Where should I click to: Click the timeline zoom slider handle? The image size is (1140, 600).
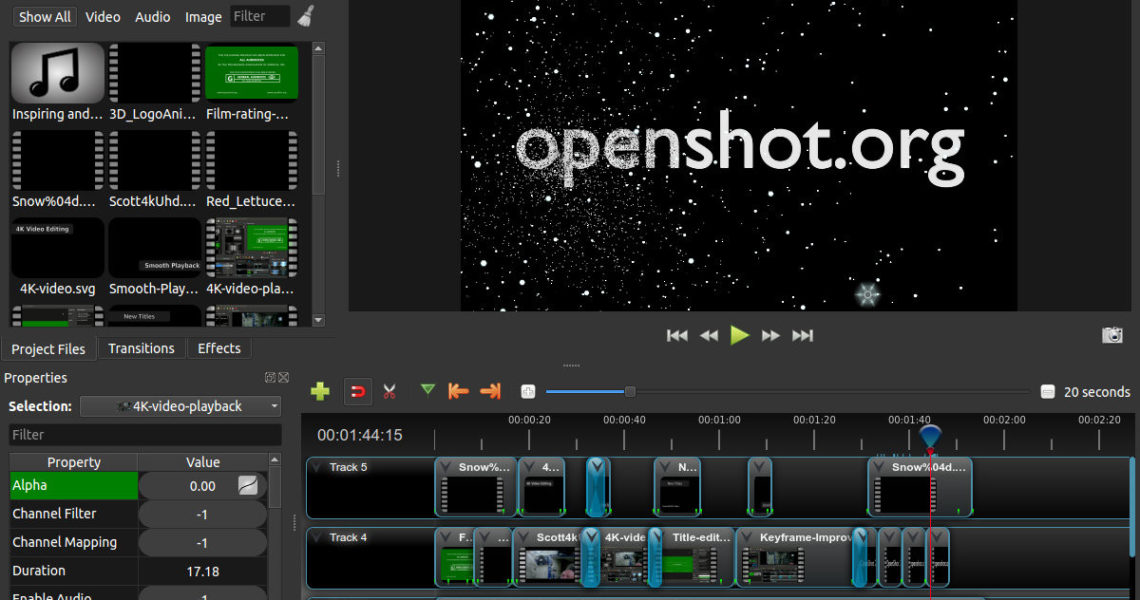(x=630, y=391)
